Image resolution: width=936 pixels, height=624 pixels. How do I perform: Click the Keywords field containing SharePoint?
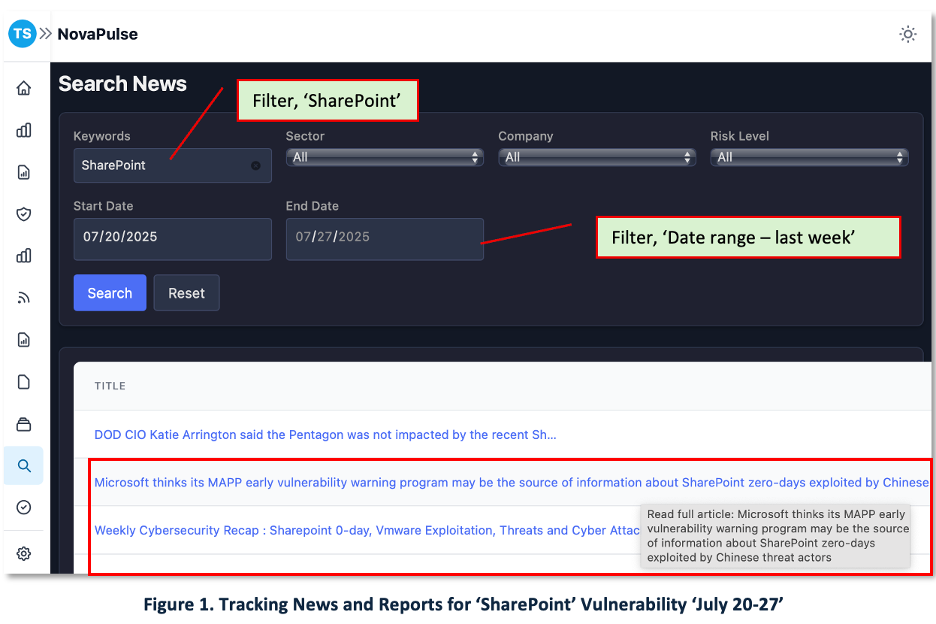click(x=173, y=165)
